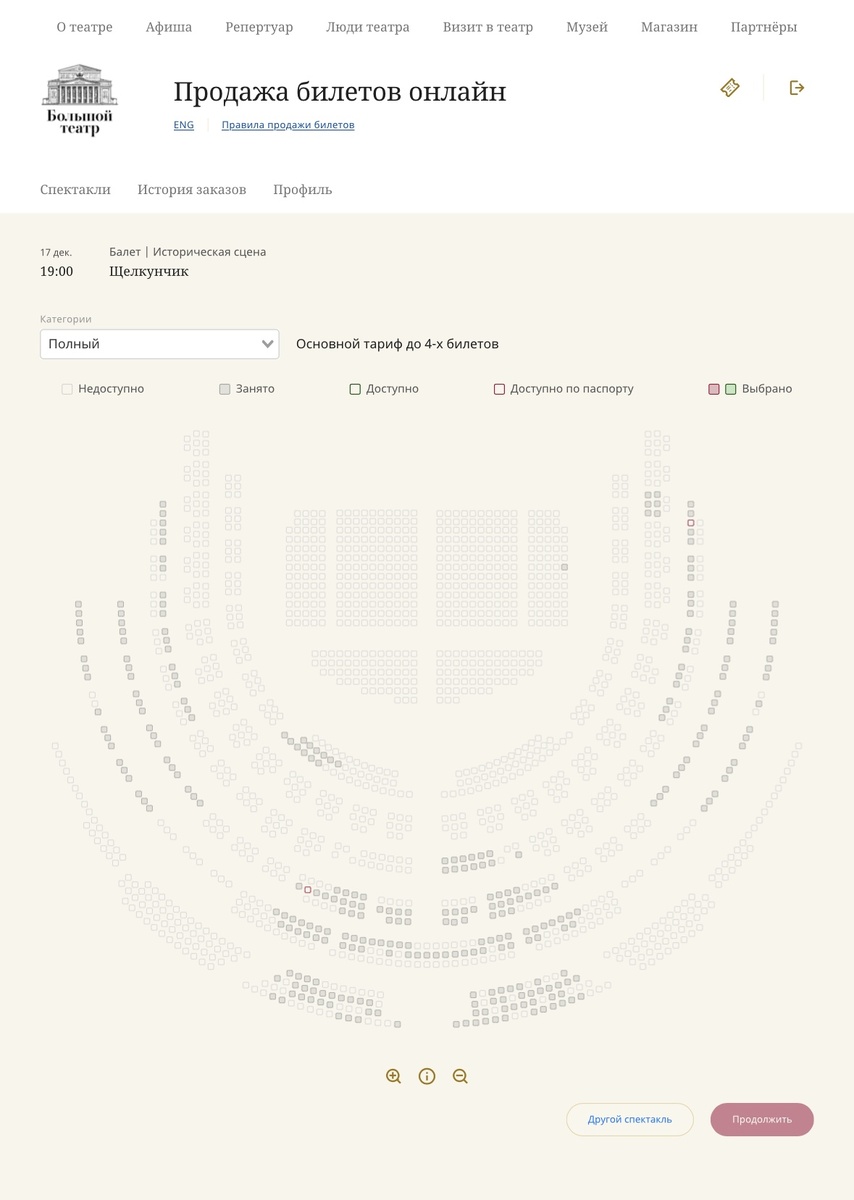Choose Другой спектакль button
This screenshot has width=854, height=1200.
(630, 1119)
